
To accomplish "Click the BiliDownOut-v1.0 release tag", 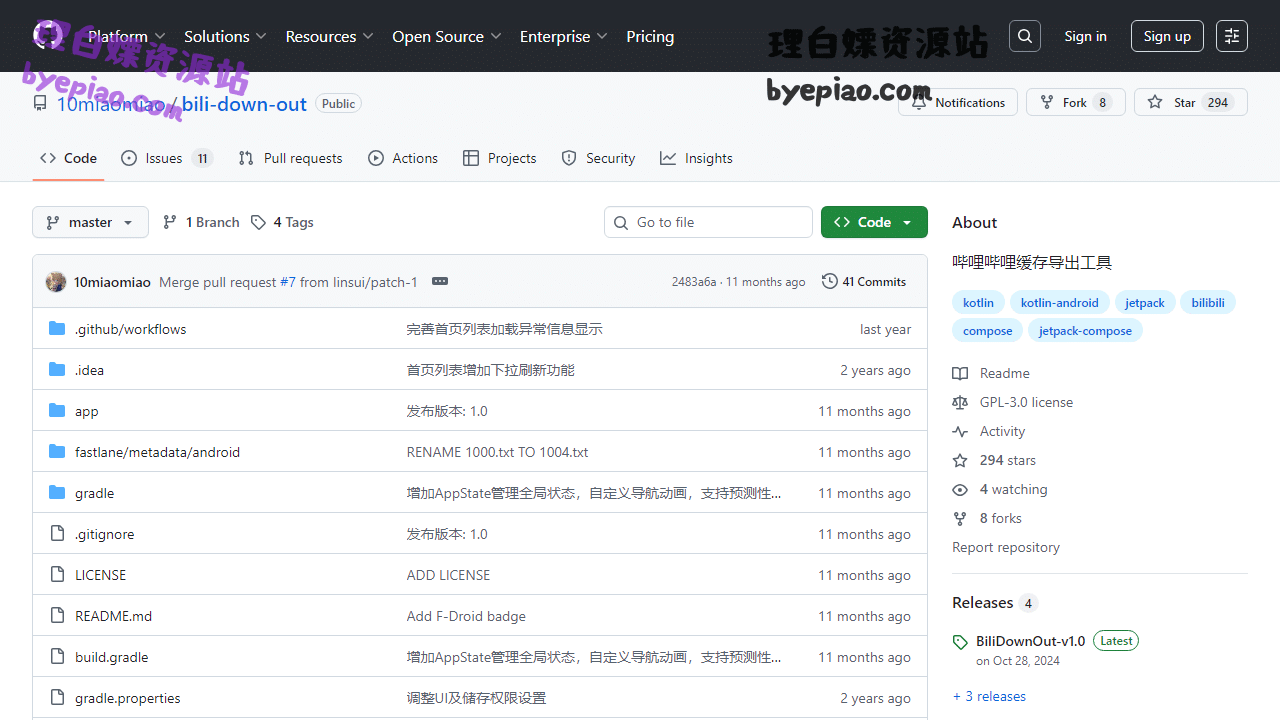I will click(x=1030, y=641).
